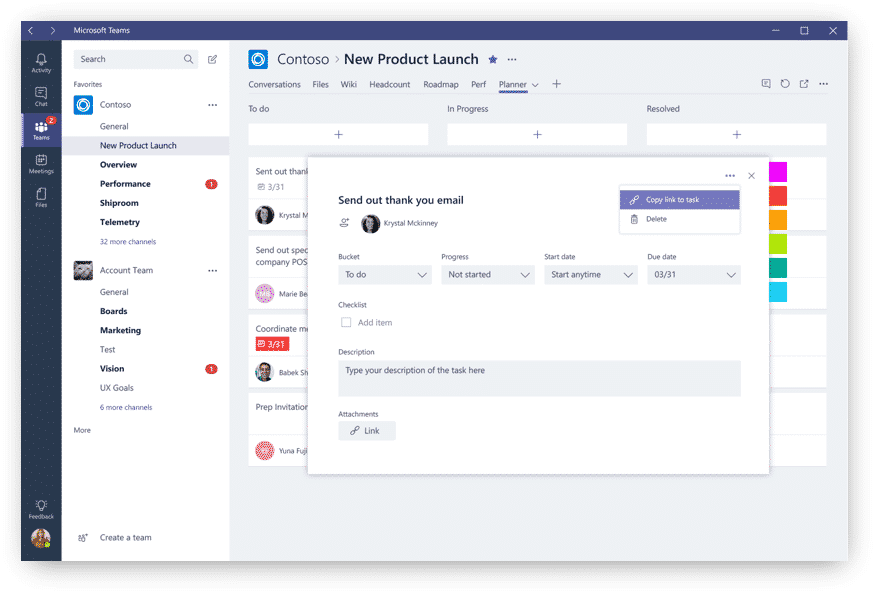Check the Add item checklist box

[346, 322]
